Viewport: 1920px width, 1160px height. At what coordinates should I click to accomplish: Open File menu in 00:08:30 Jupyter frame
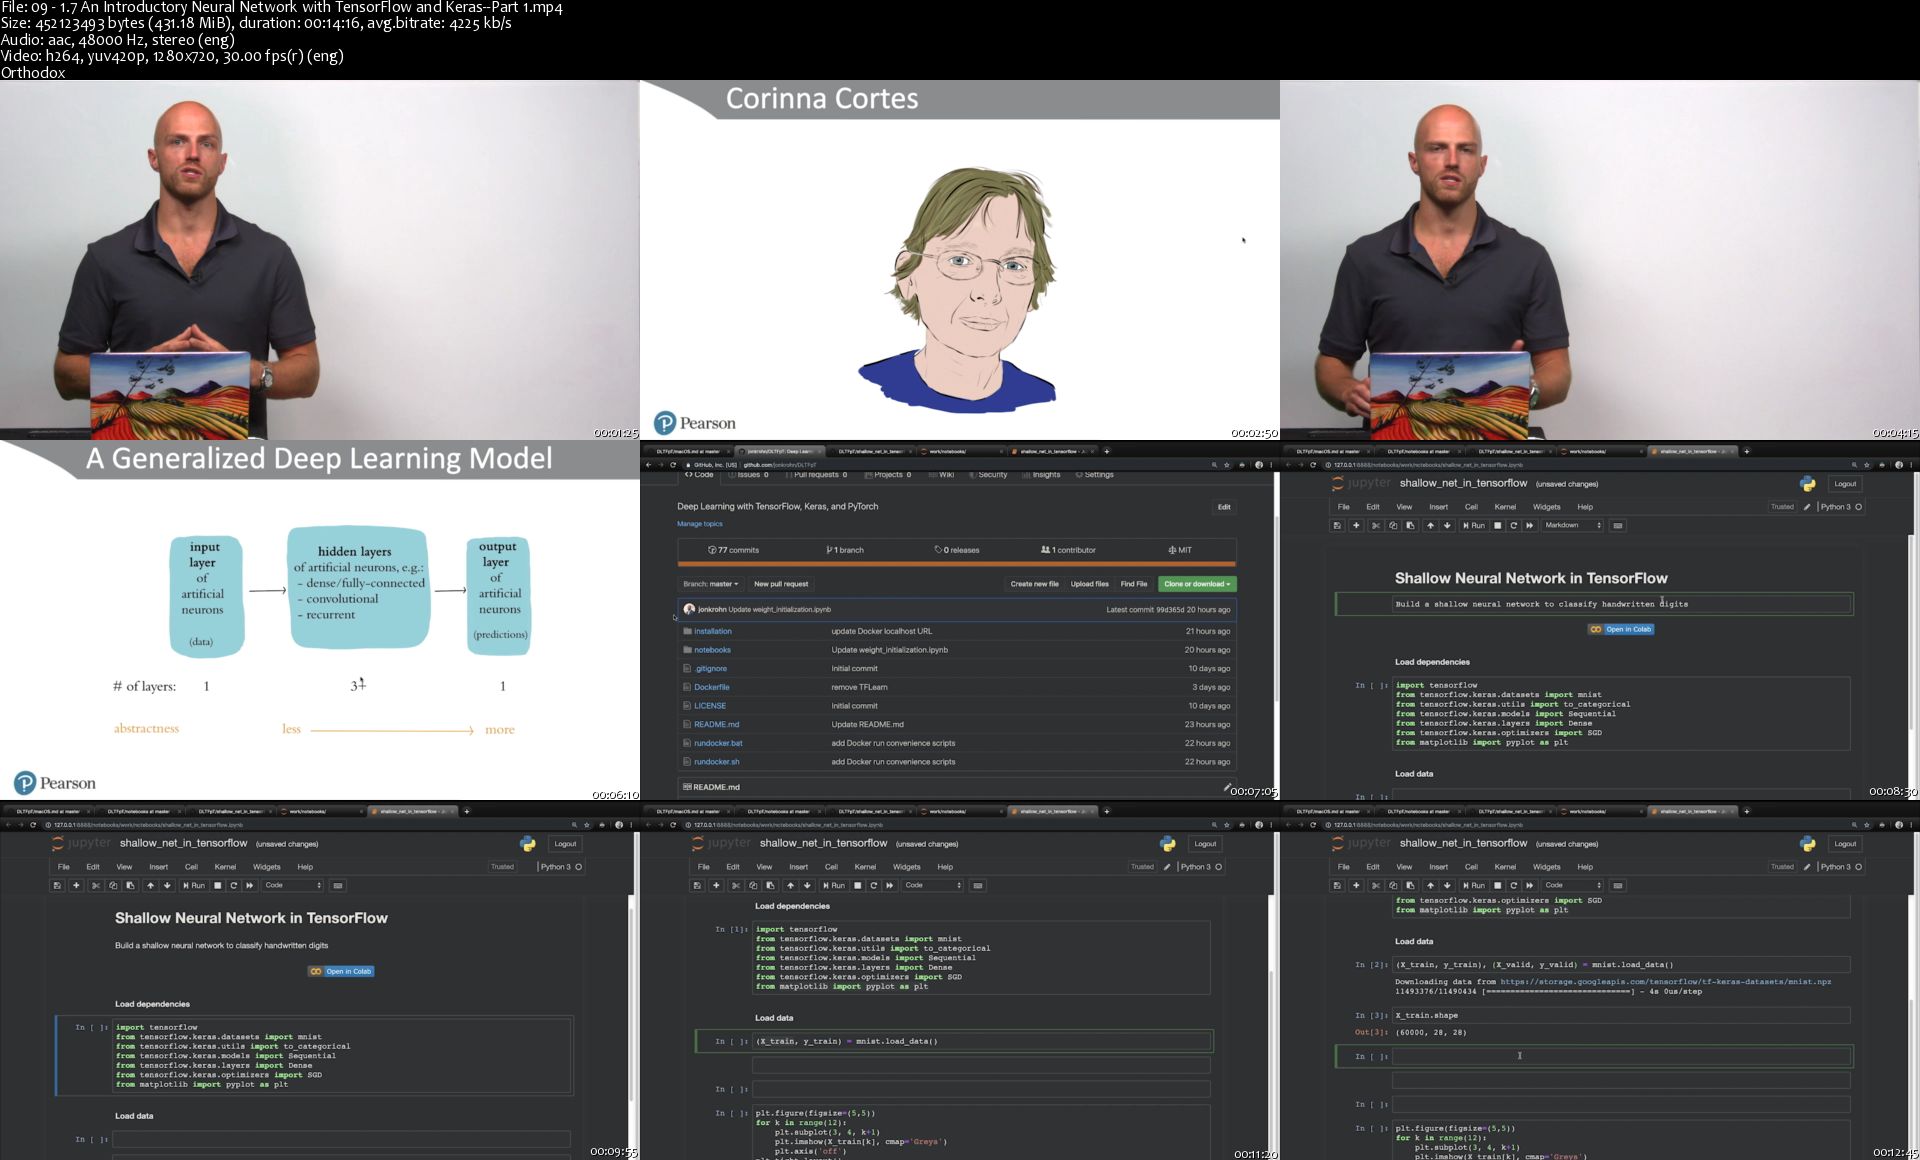pos(1344,507)
